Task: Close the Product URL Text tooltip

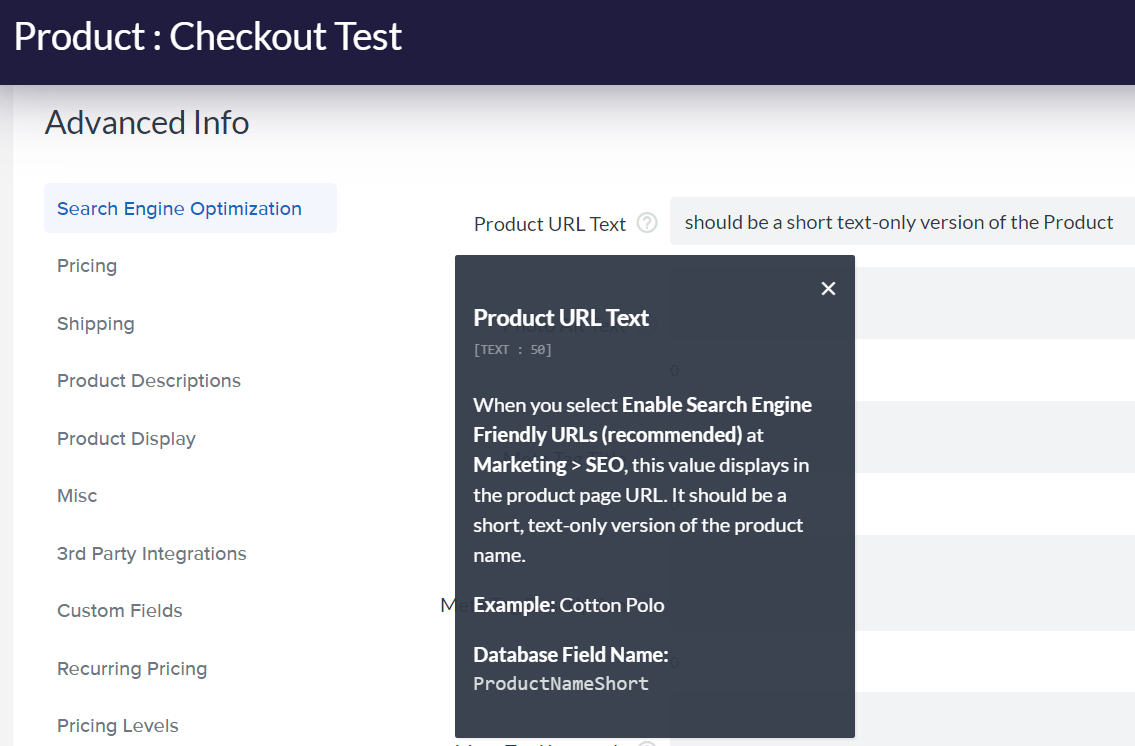Action: (828, 289)
